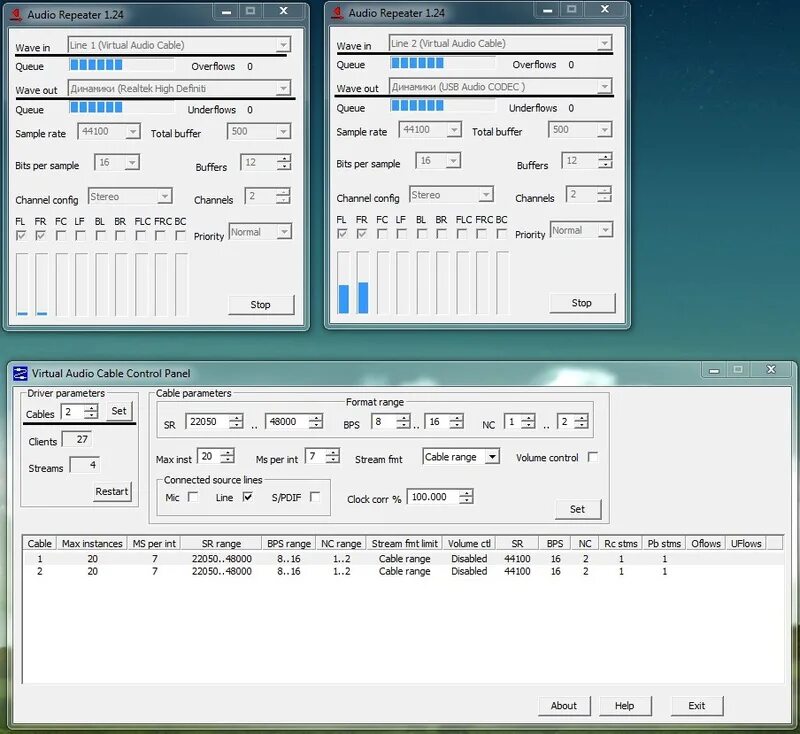The image size is (800, 734).
Task: Click Max instances column header
Action: tap(92, 543)
